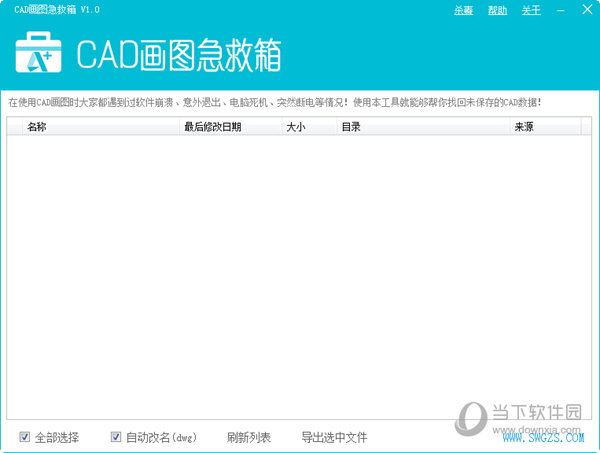600x453 pixels.
Task: Open the 杀毒 link in title bar
Action: tap(463, 10)
